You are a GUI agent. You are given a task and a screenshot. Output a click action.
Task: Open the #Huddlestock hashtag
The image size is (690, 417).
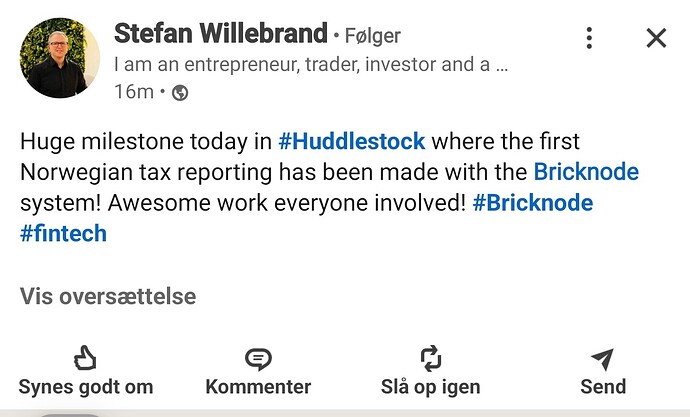(x=352, y=142)
